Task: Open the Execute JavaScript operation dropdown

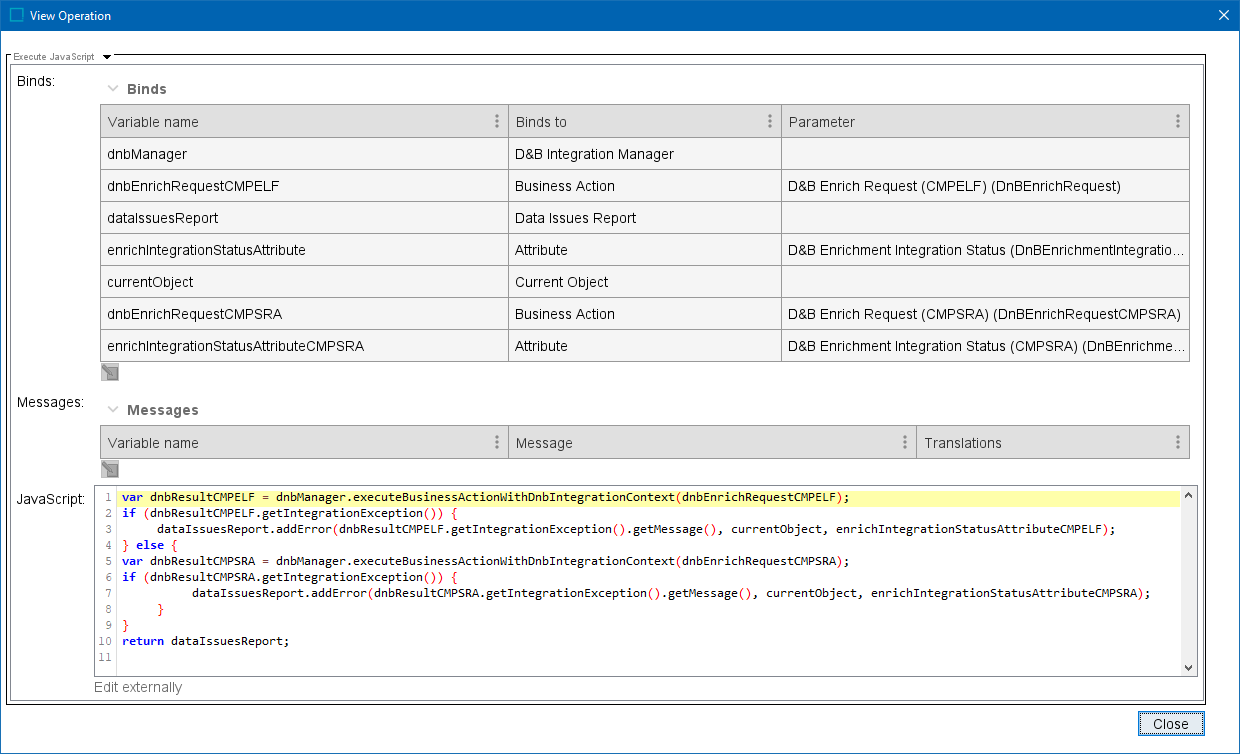Action: [x=107, y=57]
